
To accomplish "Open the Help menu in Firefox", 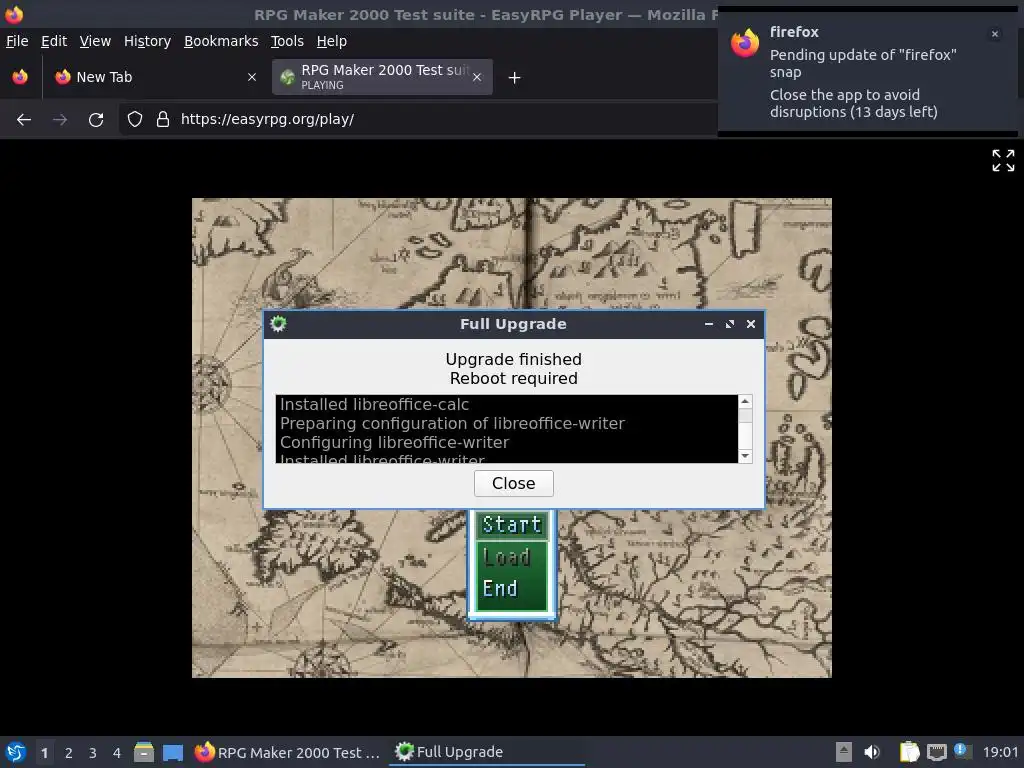I will pos(332,41).
